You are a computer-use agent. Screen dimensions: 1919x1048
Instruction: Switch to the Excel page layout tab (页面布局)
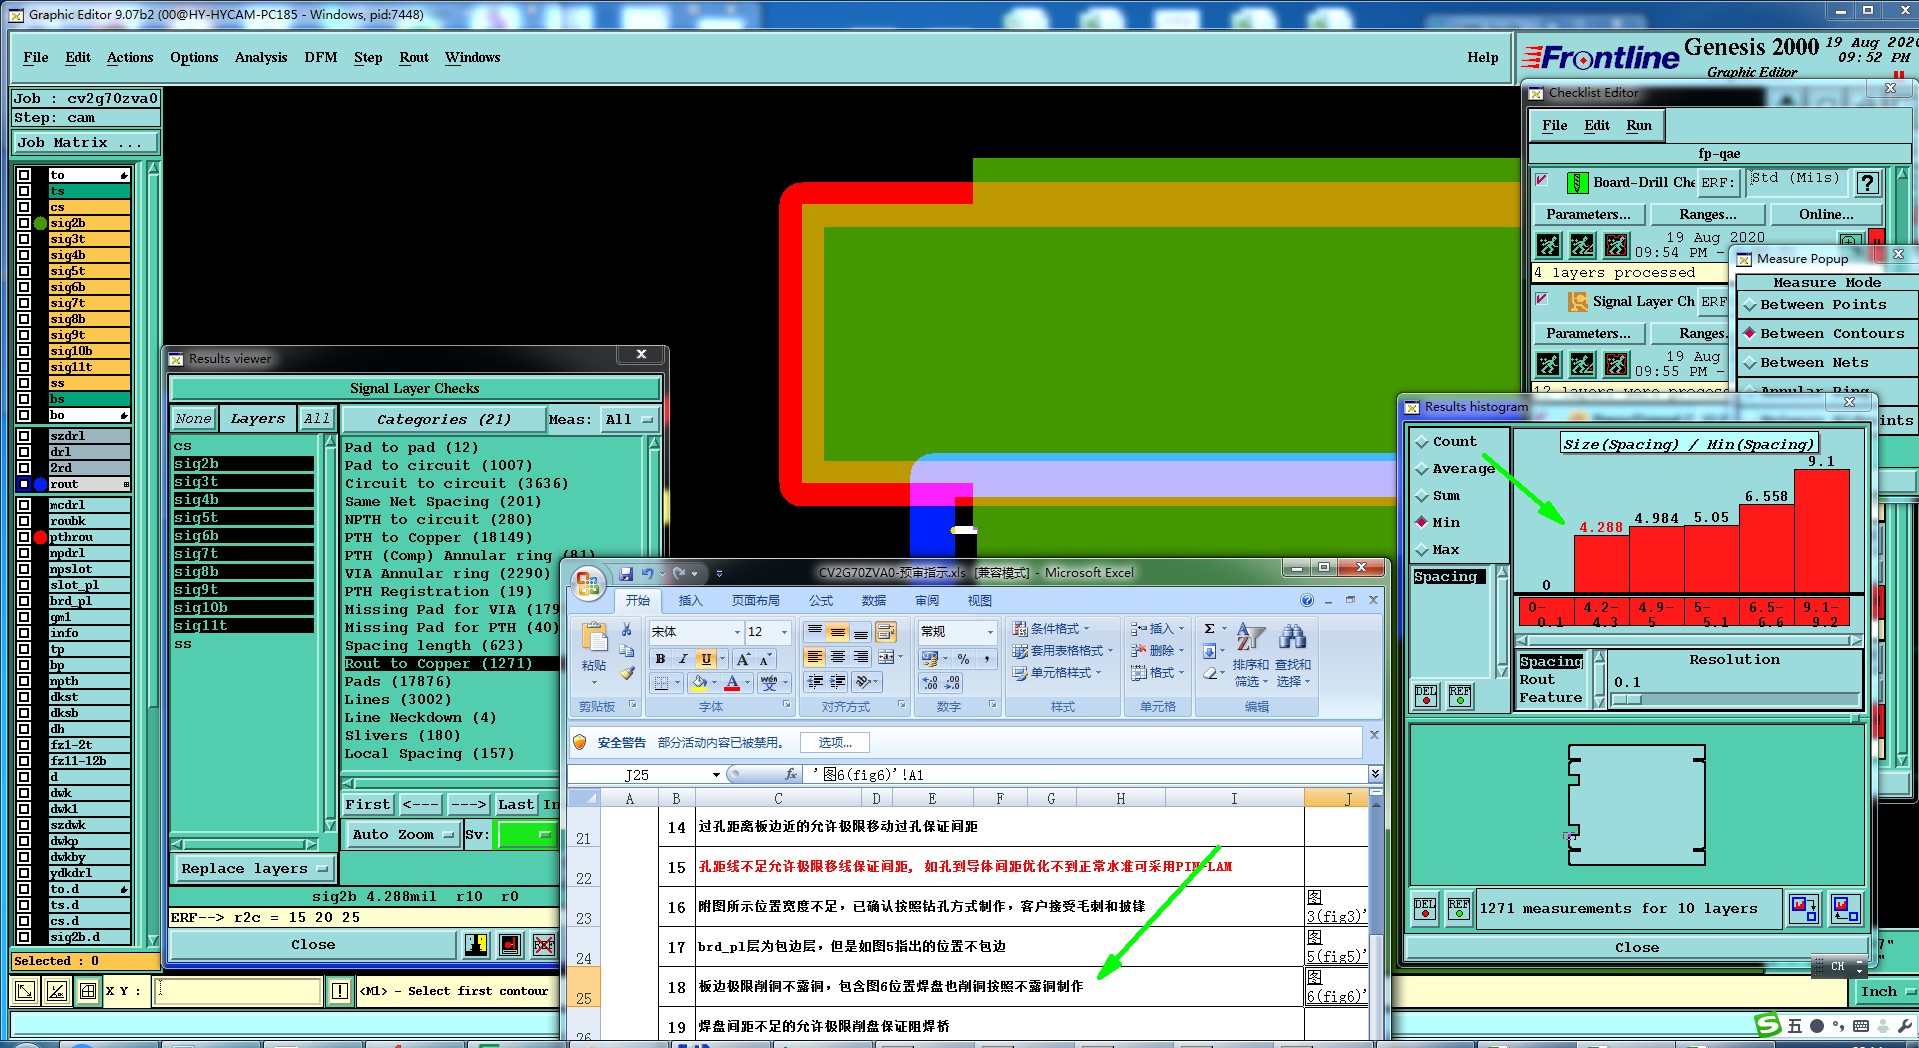click(x=755, y=601)
